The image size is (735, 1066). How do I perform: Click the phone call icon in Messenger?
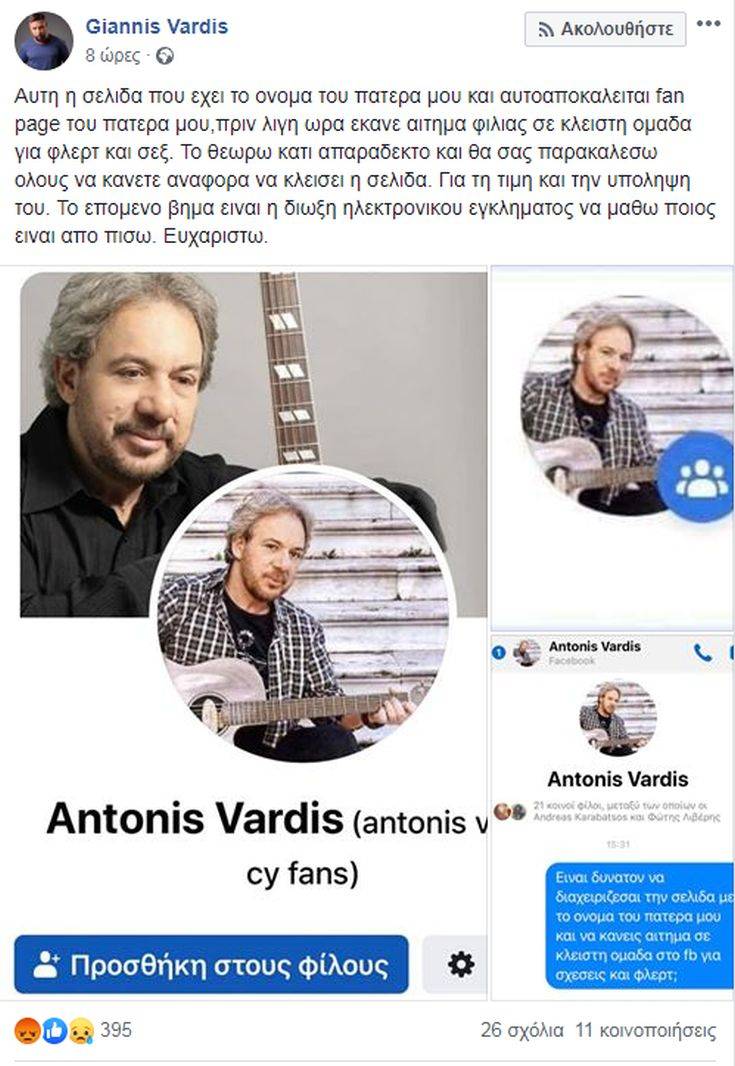tap(702, 653)
